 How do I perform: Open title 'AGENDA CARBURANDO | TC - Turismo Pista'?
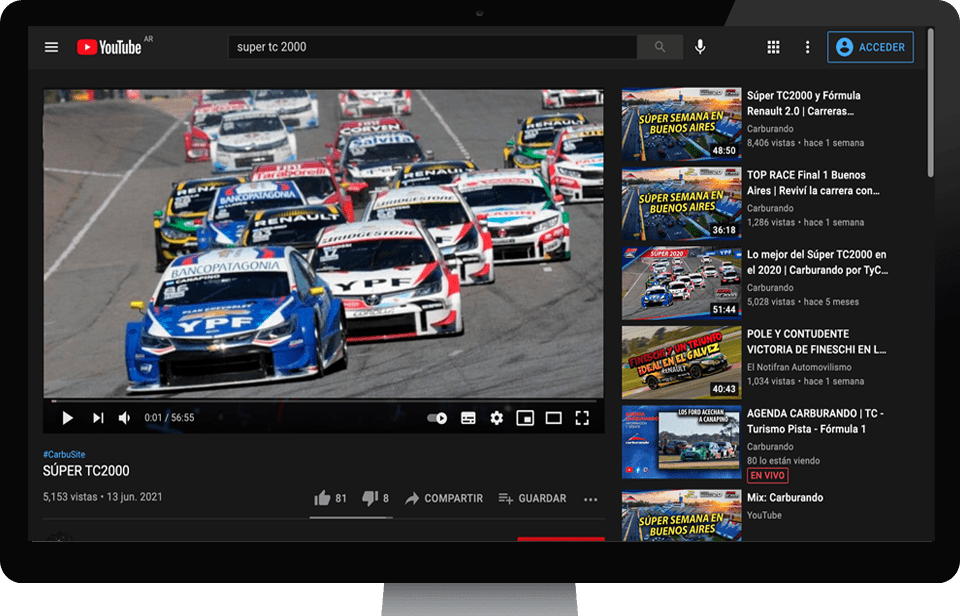815,421
